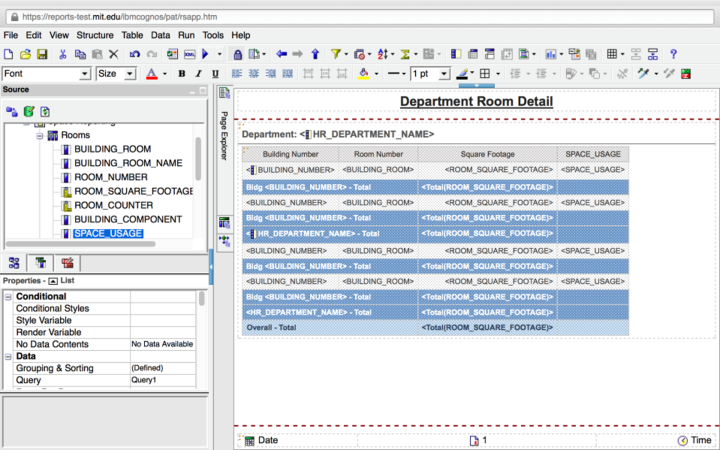Click the Lock page objects icon
720x450 pixels.
[x=238, y=54]
